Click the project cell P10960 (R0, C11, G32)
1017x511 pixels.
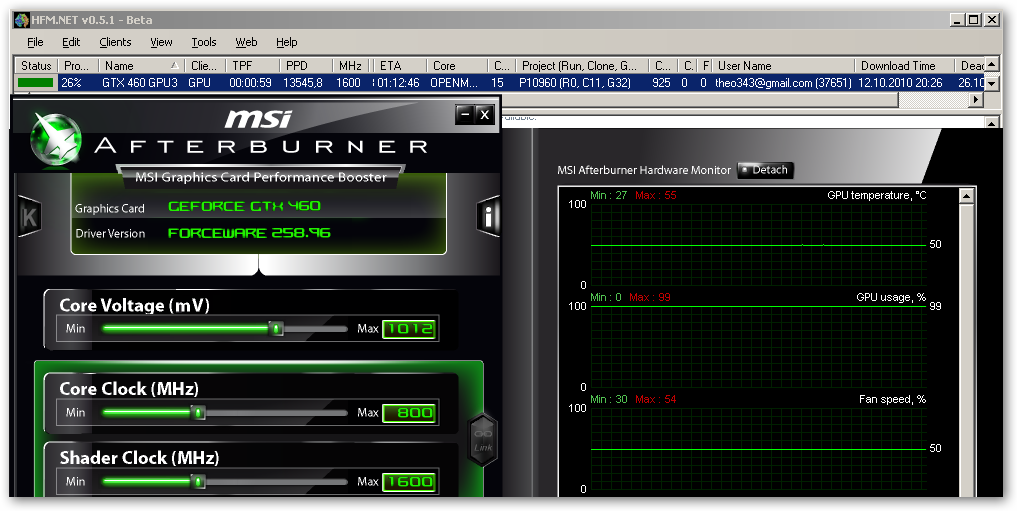[575, 83]
